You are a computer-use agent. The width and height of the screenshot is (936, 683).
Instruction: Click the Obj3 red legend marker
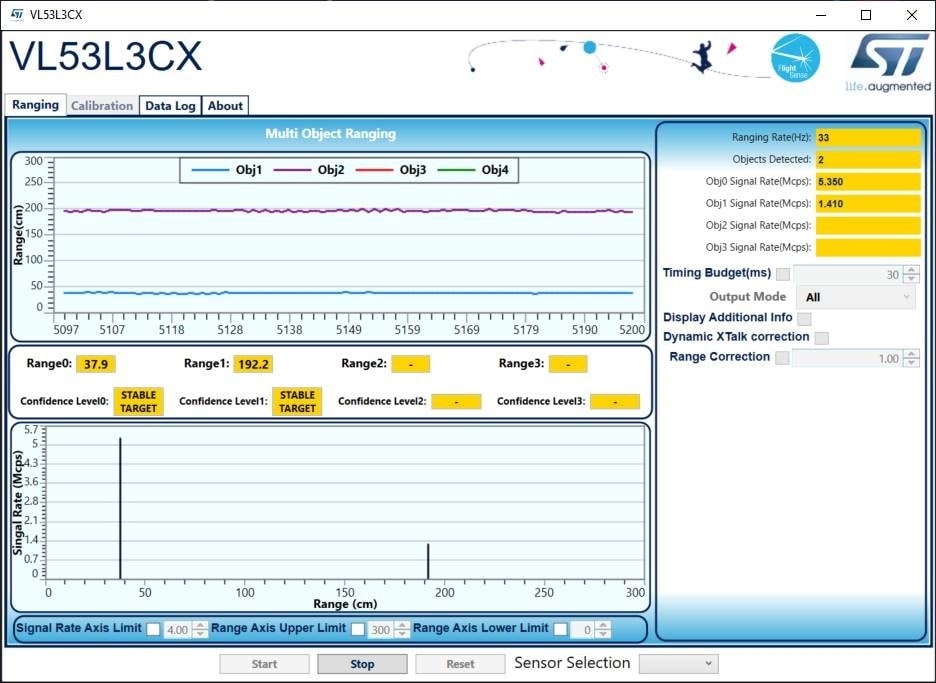click(373, 171)
